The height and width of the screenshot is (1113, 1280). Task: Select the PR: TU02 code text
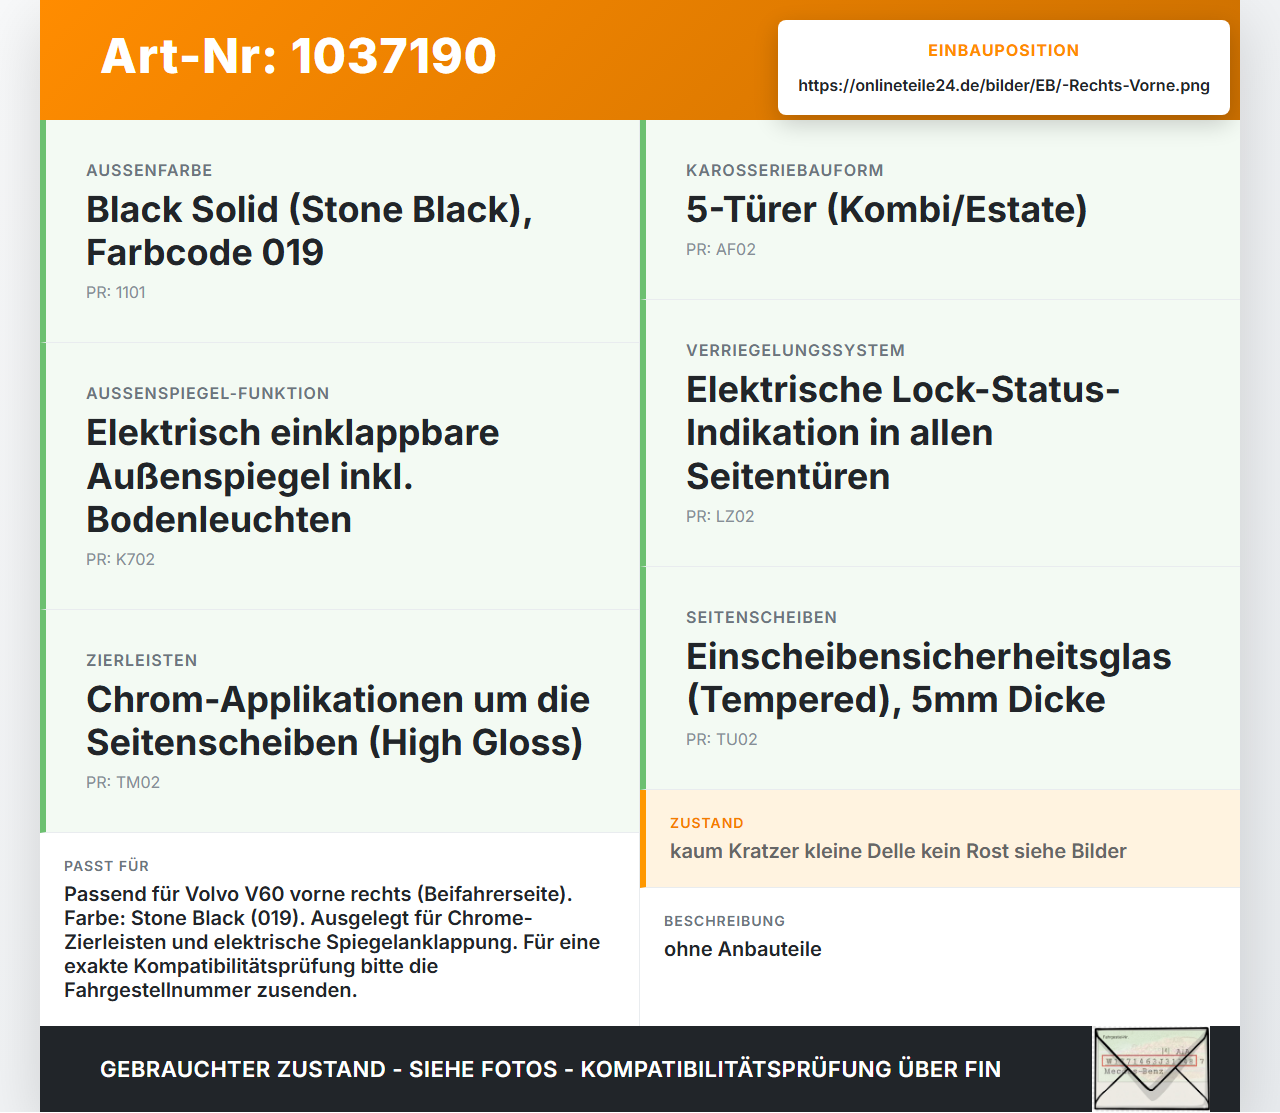tap(722, 739)
